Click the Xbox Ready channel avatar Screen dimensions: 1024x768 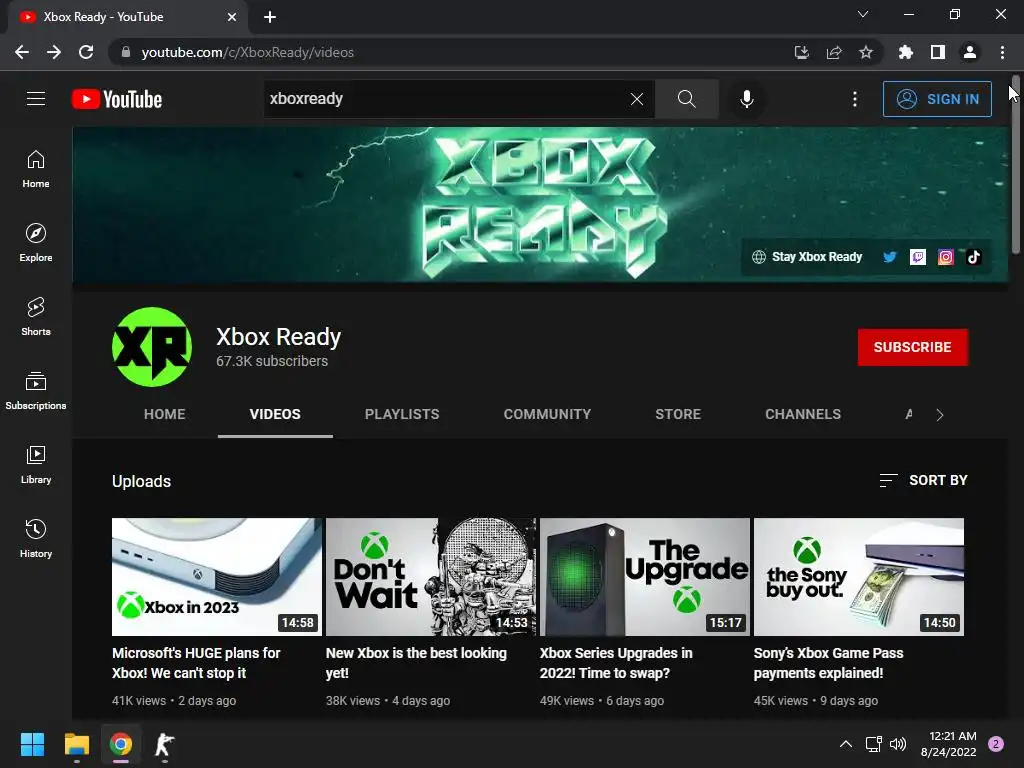click(x=152, y=347)
